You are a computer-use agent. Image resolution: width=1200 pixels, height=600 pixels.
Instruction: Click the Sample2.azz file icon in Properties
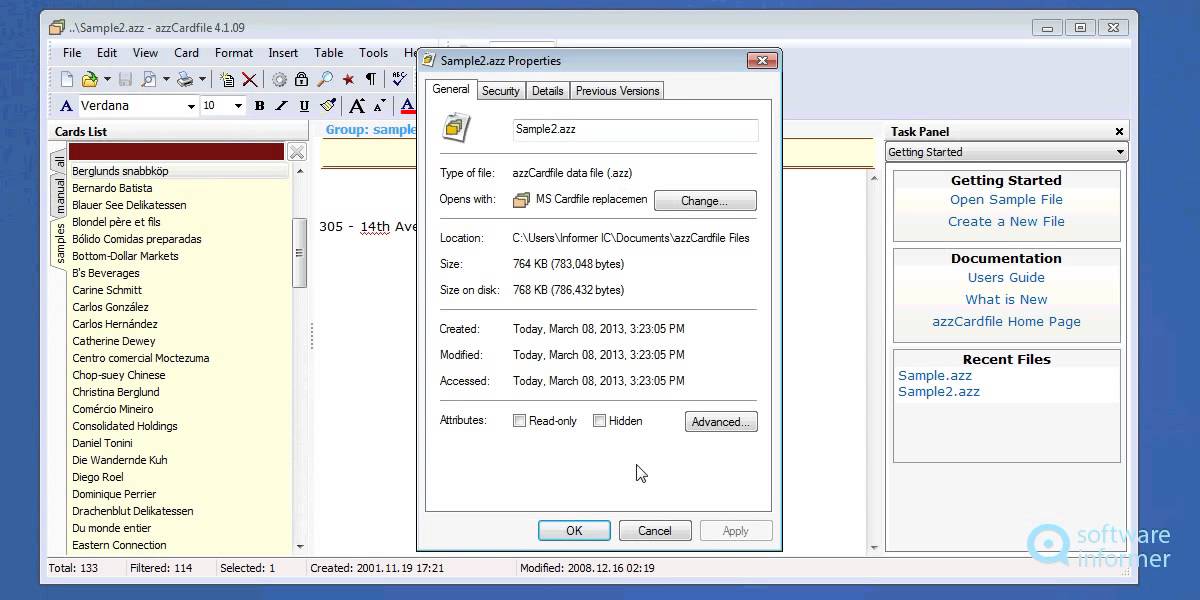coord(457,127)
